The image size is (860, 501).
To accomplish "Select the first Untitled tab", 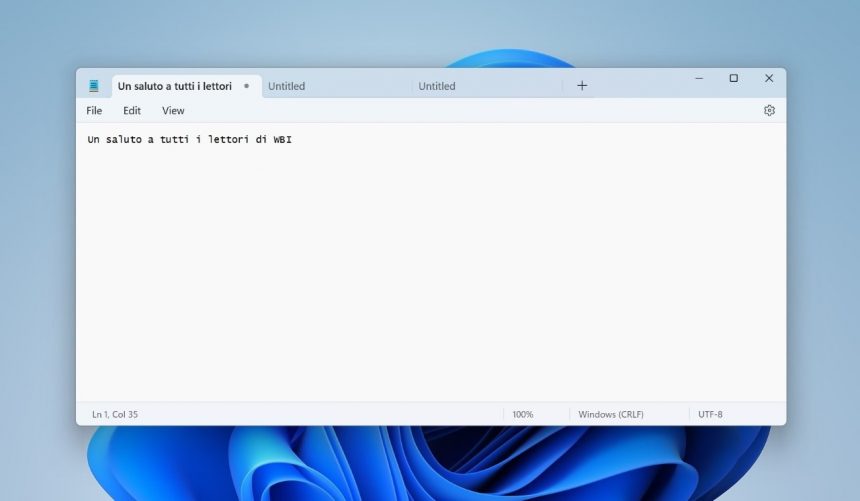I will 287,86.
